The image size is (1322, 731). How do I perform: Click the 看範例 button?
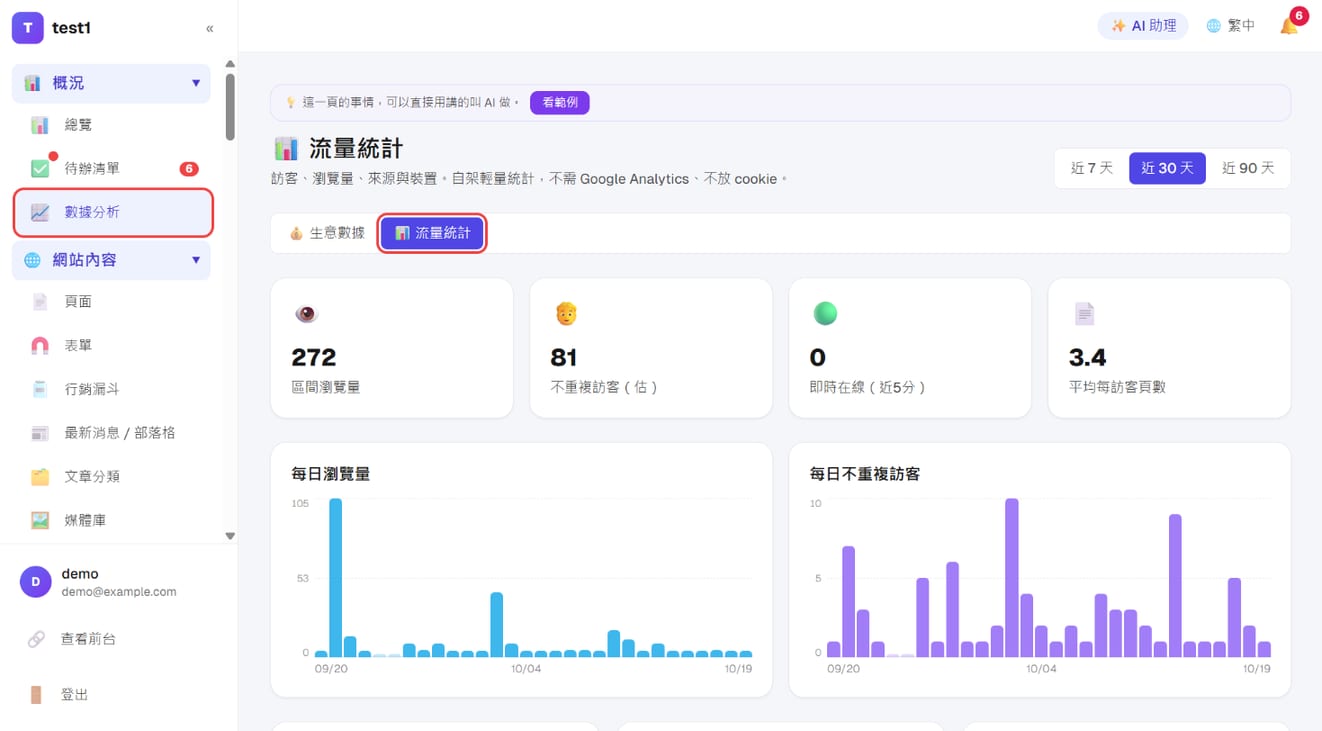pos(560,102)
